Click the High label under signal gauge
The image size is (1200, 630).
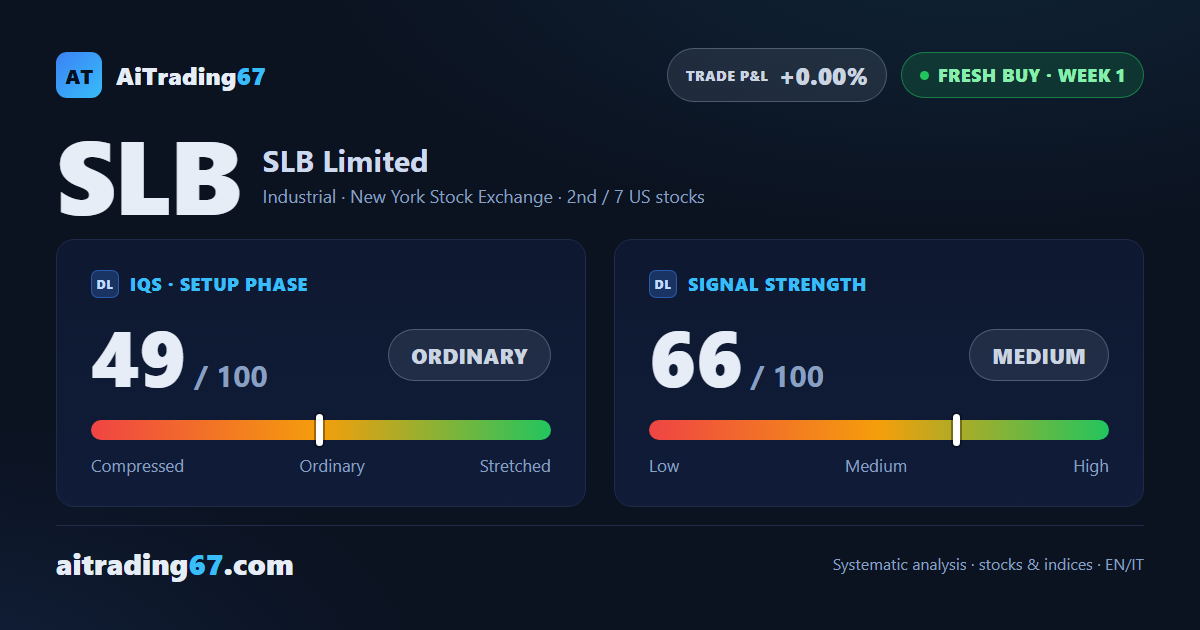1091,466
